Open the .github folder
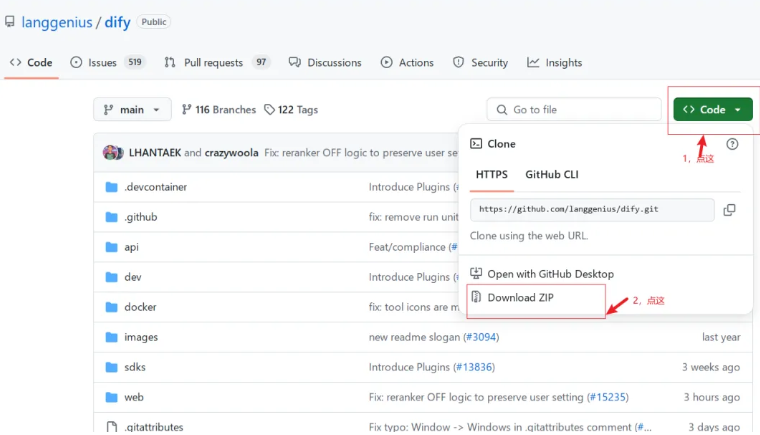Image resolution: width=760 pixels, height=435 pixels. click(141, 217)
